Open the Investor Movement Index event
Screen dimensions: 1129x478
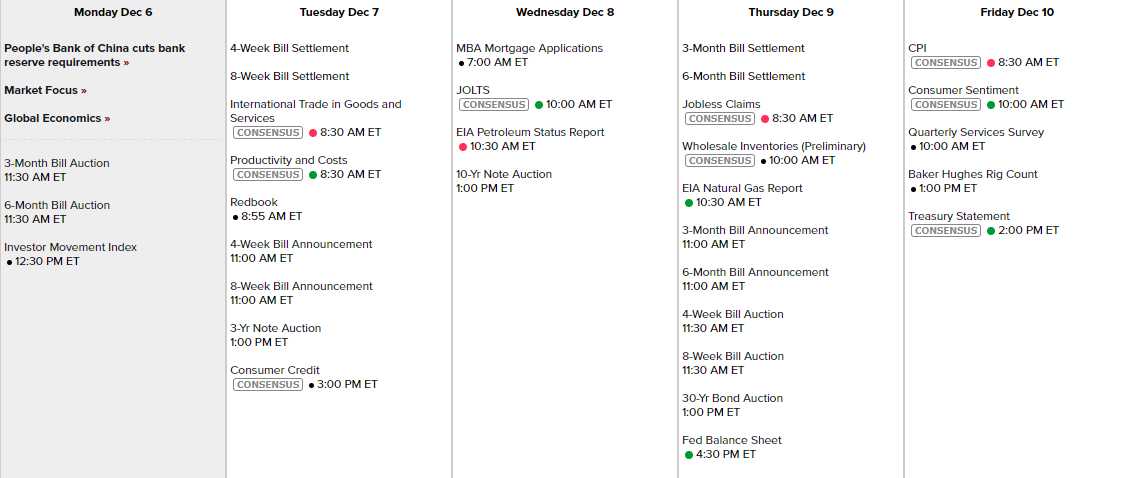coord(70,247)
